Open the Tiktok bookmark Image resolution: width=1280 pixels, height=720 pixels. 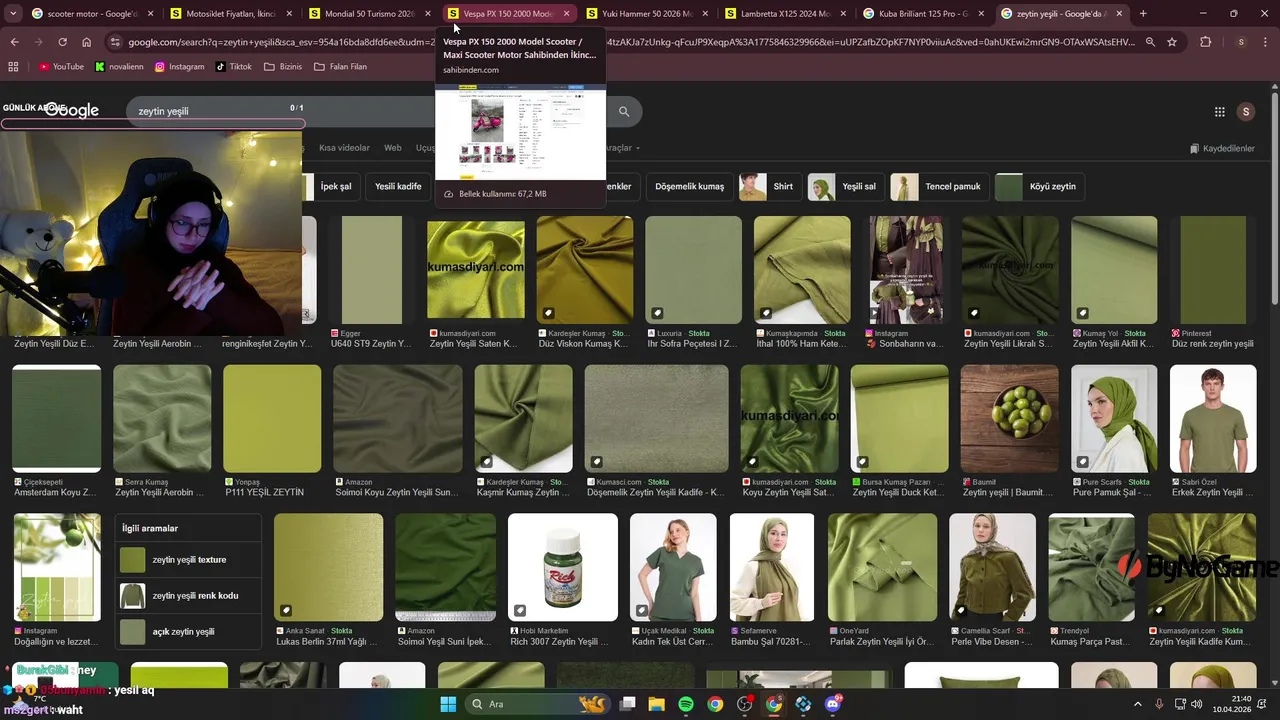[x=234, y=67]
